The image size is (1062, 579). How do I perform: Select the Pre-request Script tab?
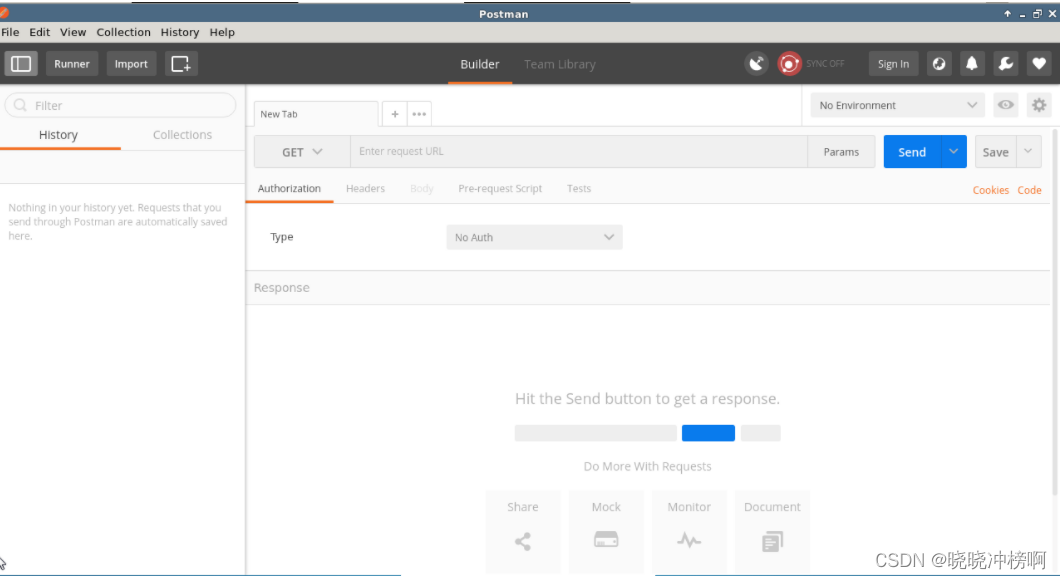tap(500, 188)
